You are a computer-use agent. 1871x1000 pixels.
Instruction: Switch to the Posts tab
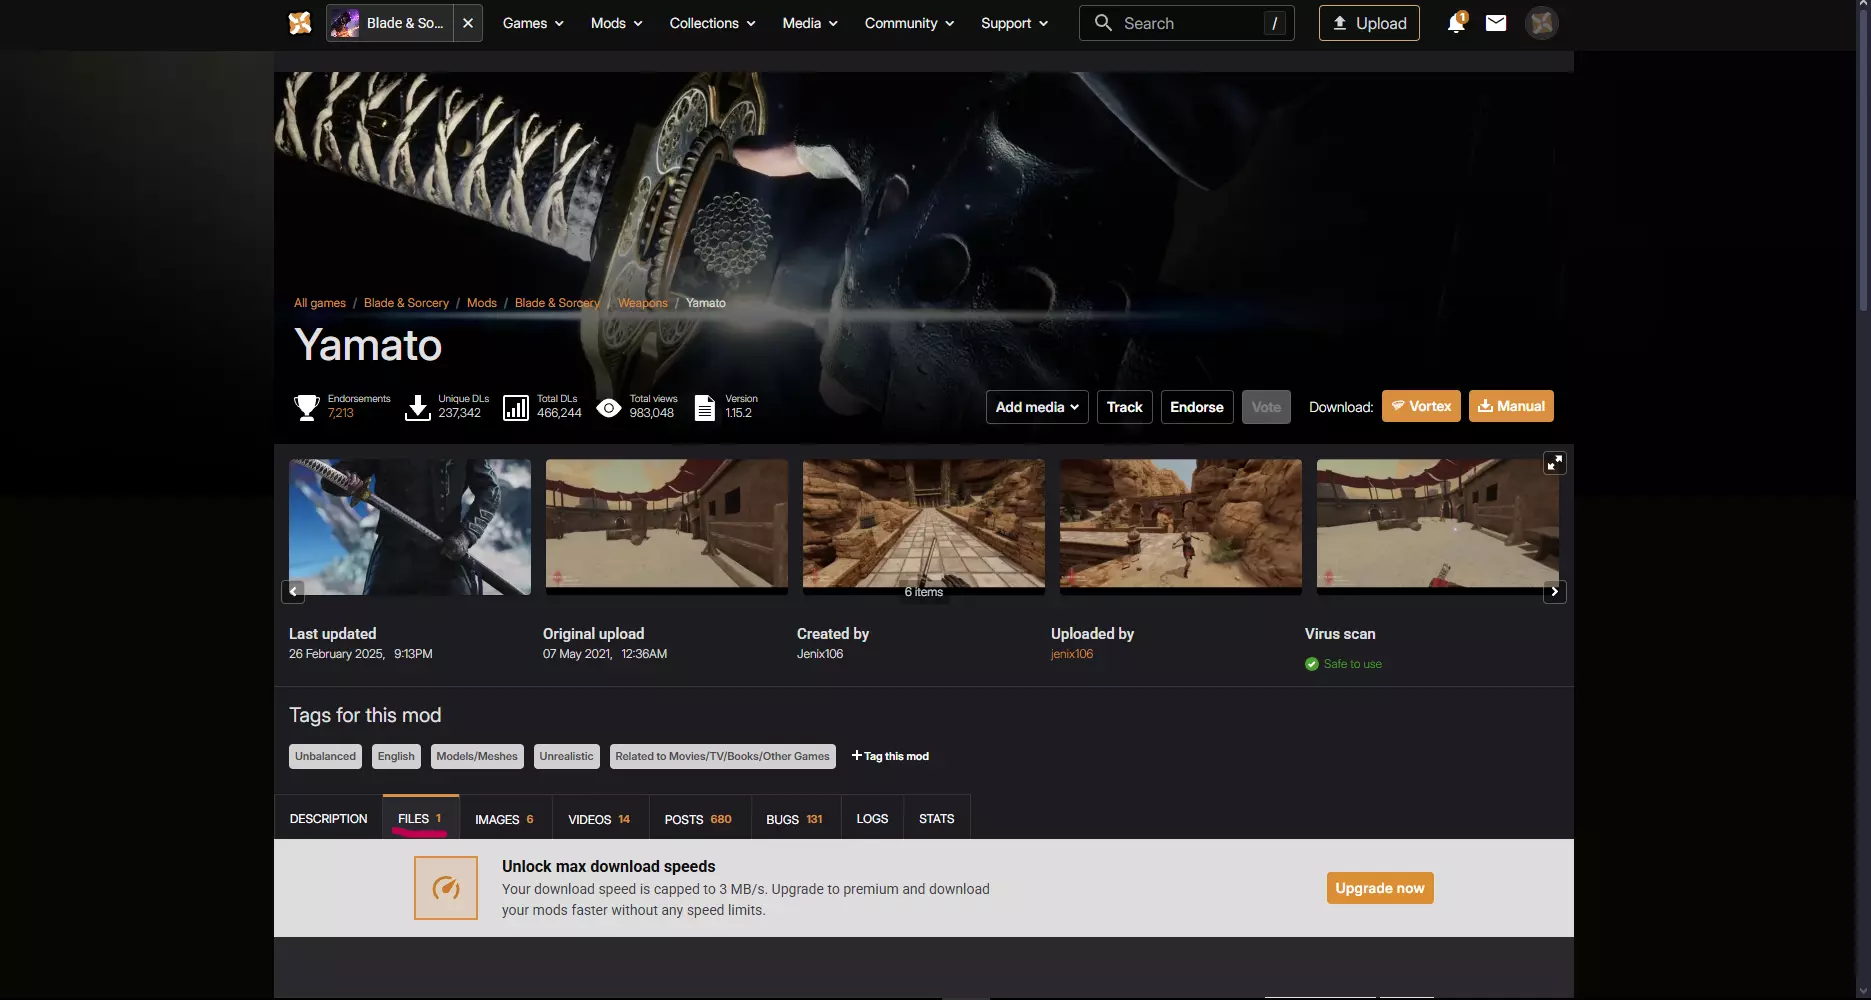pos(698,819)
